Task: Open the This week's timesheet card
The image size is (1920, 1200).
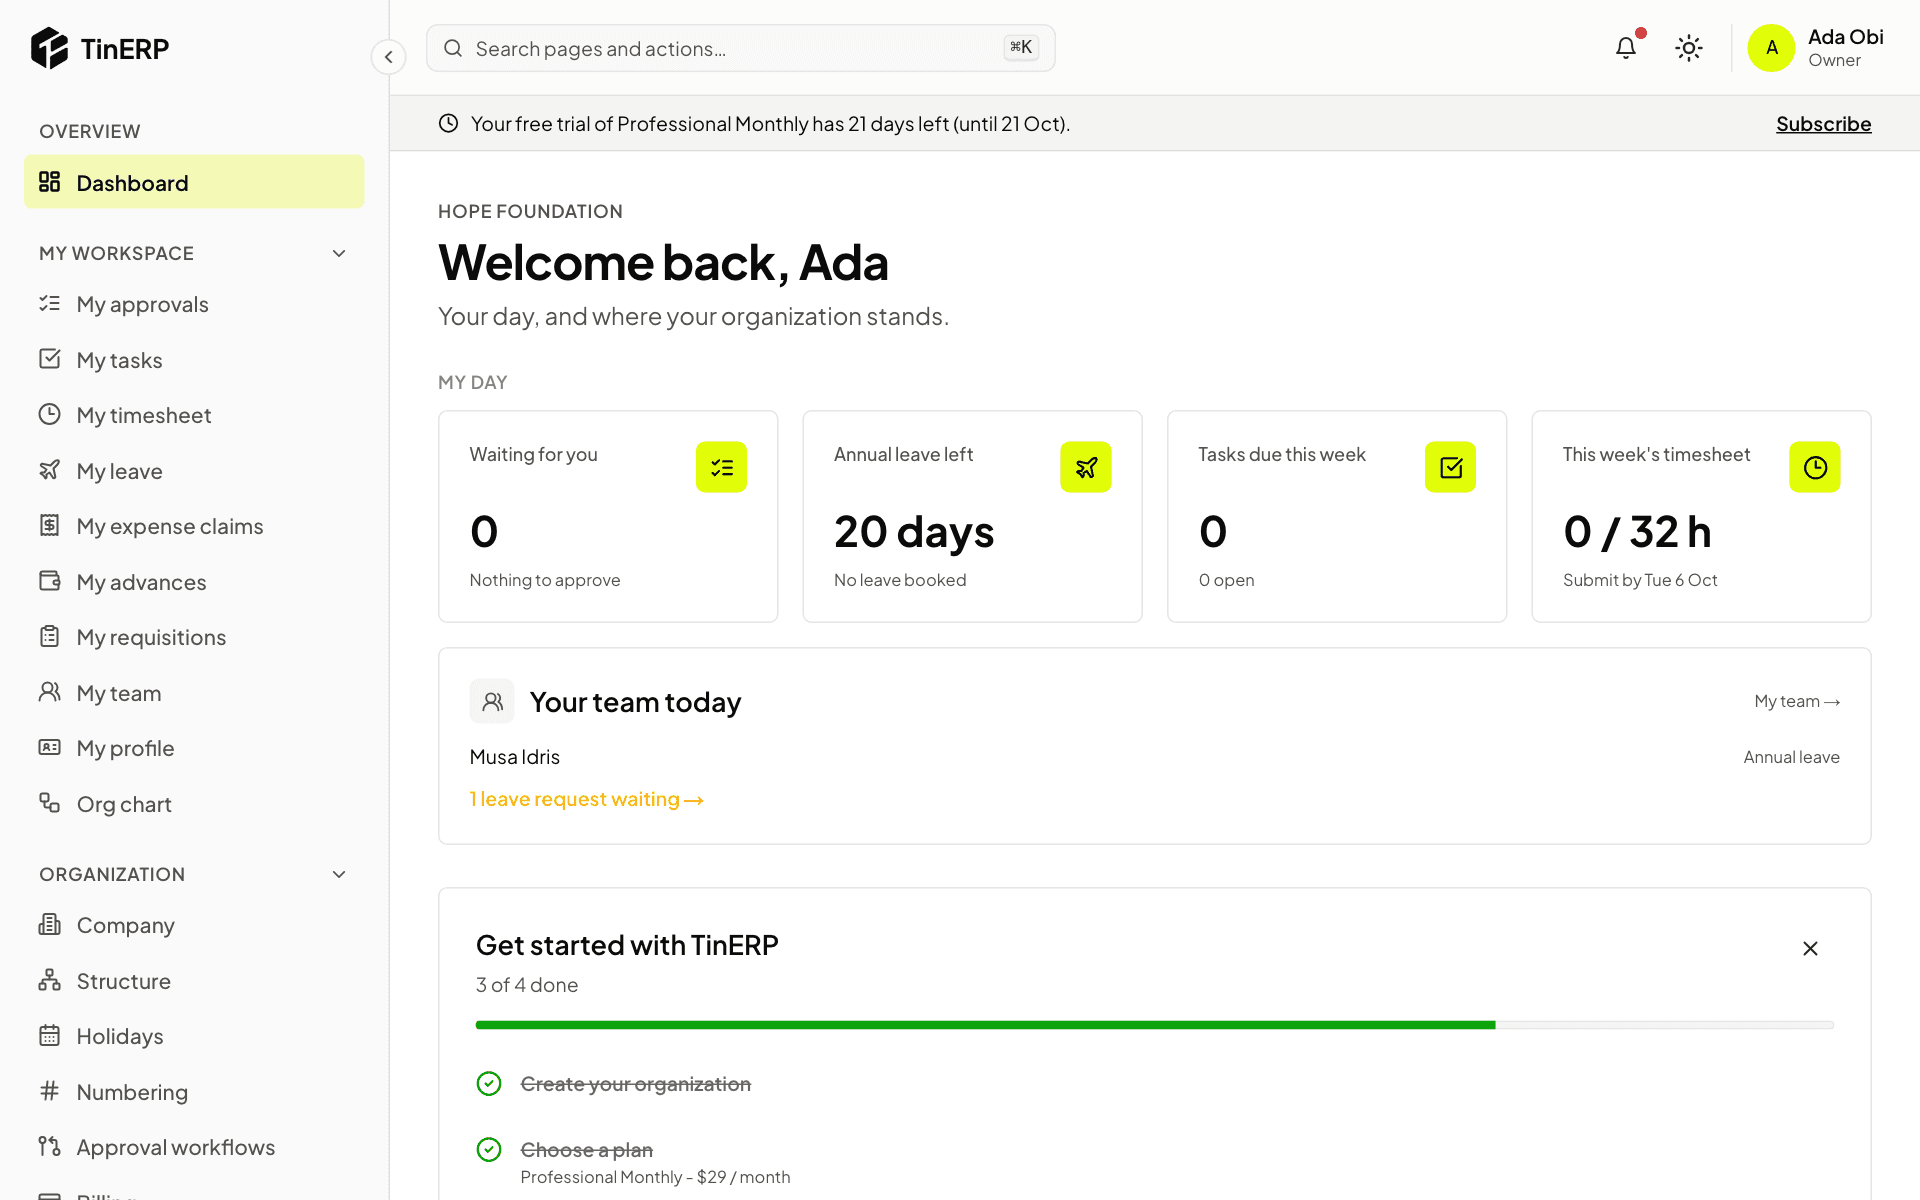Action: [1701, 516]
